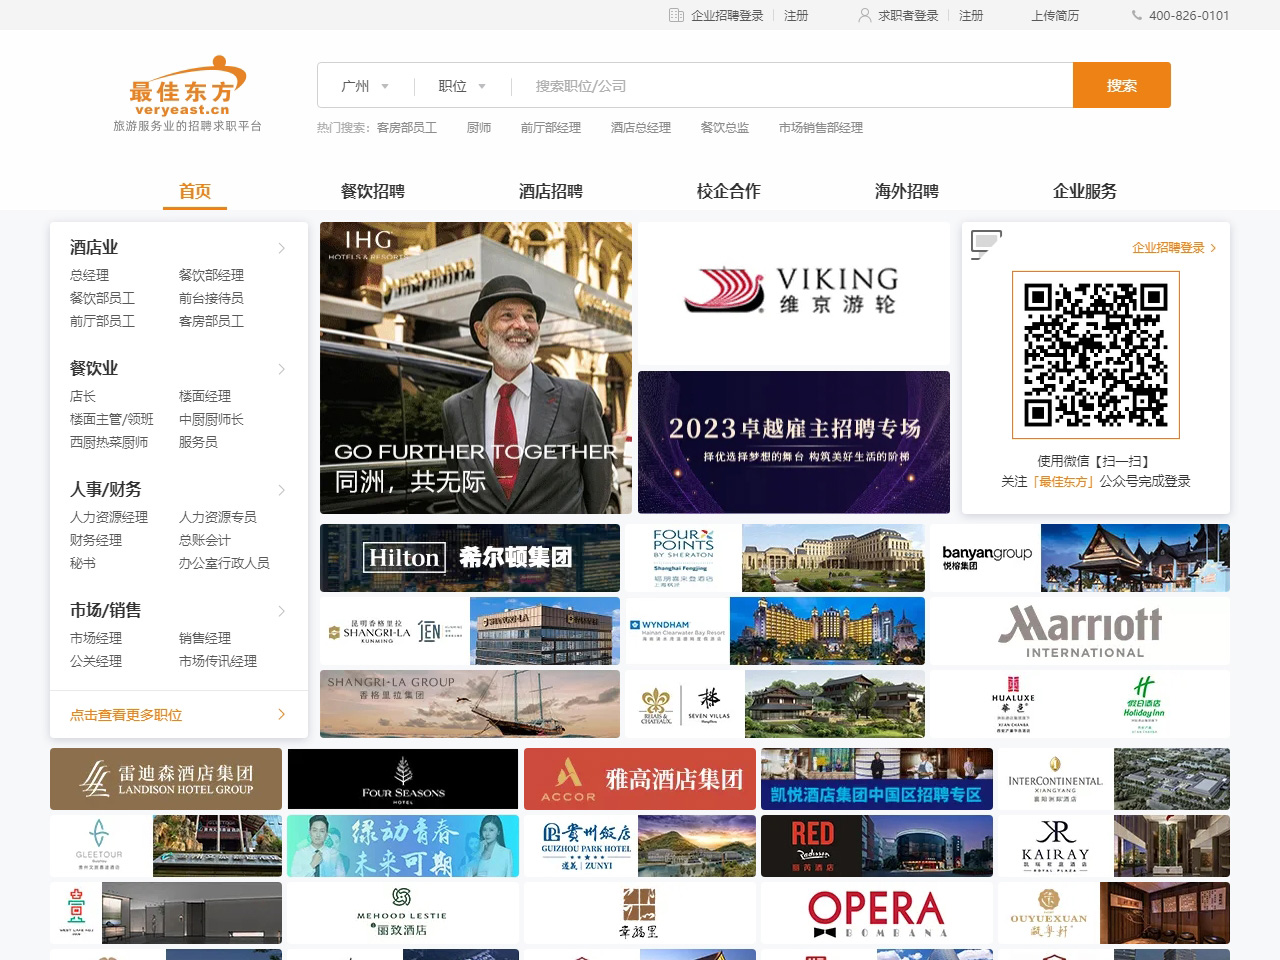The width and height of the screenshot is (1280, 960).
Task: Click the 点击查看更多职位 link
Action: point(126,715)
